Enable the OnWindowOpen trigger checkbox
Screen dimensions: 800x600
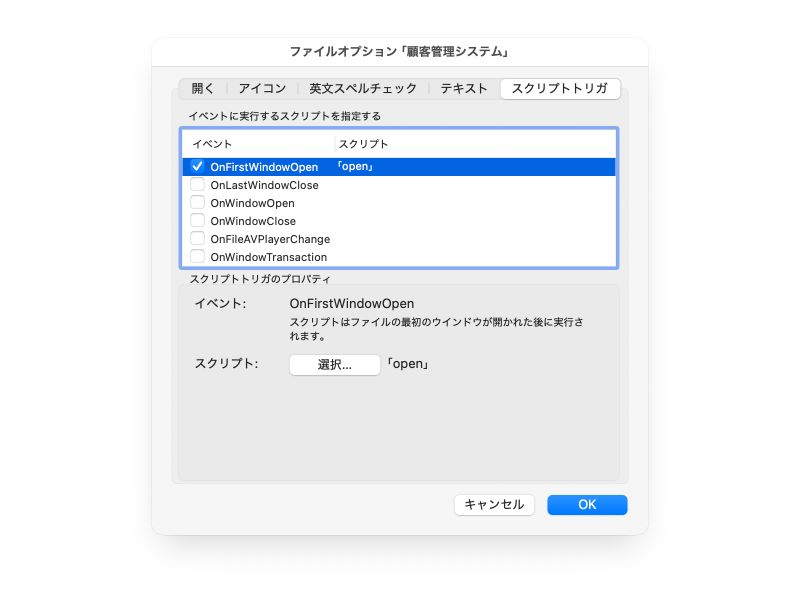(x=197, y=203)
